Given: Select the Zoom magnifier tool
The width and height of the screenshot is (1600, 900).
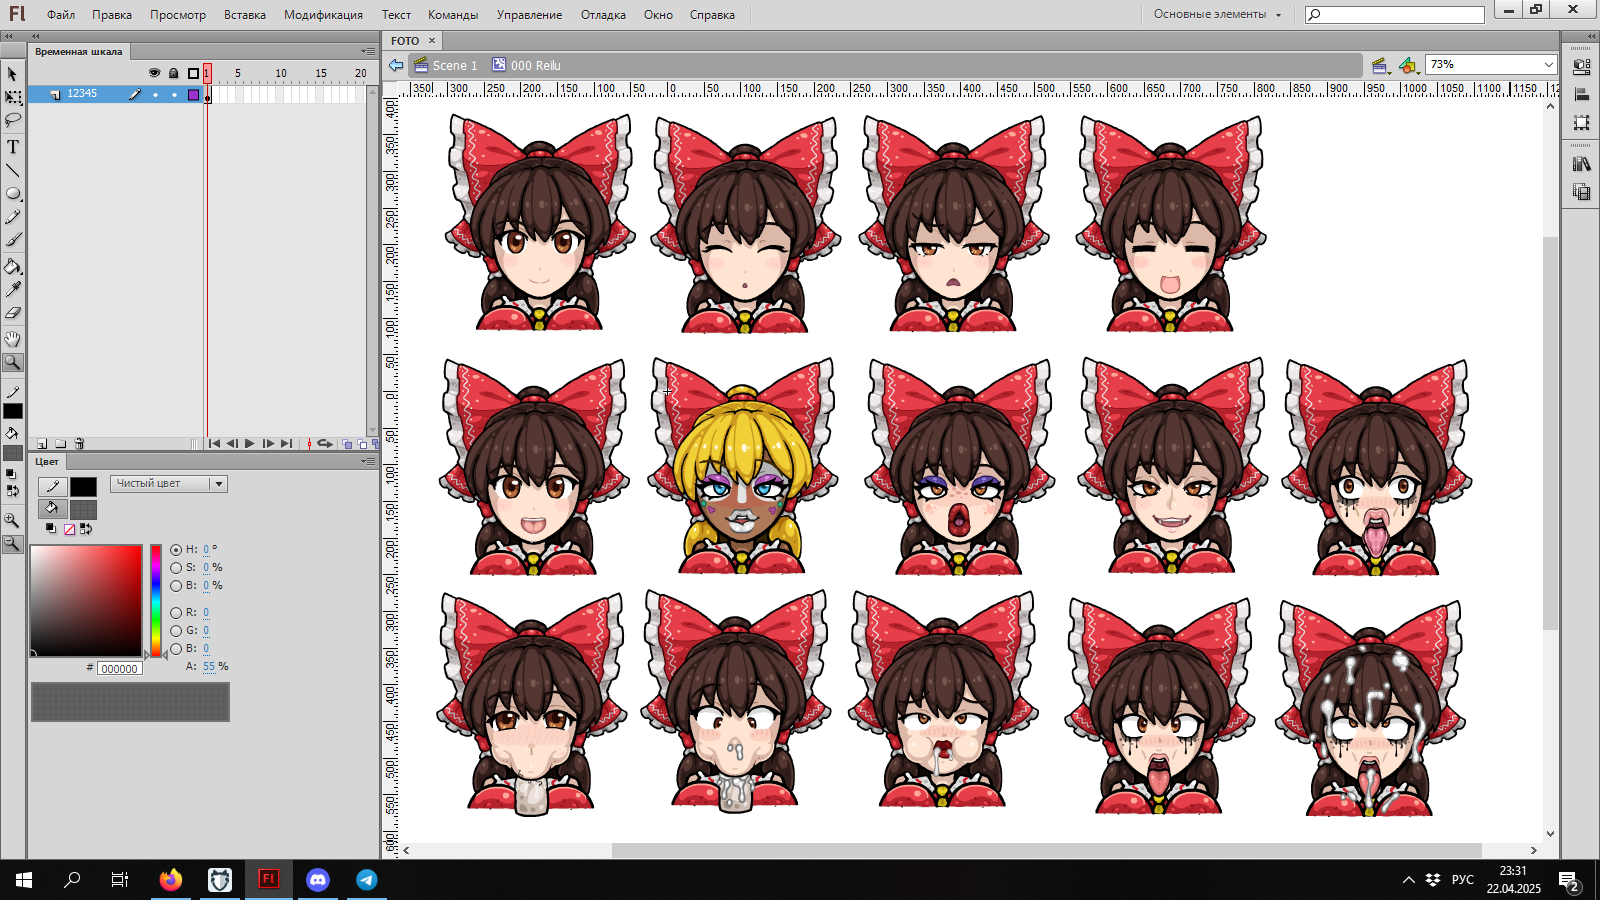Looking at the screenshot, I should [12, 362].
